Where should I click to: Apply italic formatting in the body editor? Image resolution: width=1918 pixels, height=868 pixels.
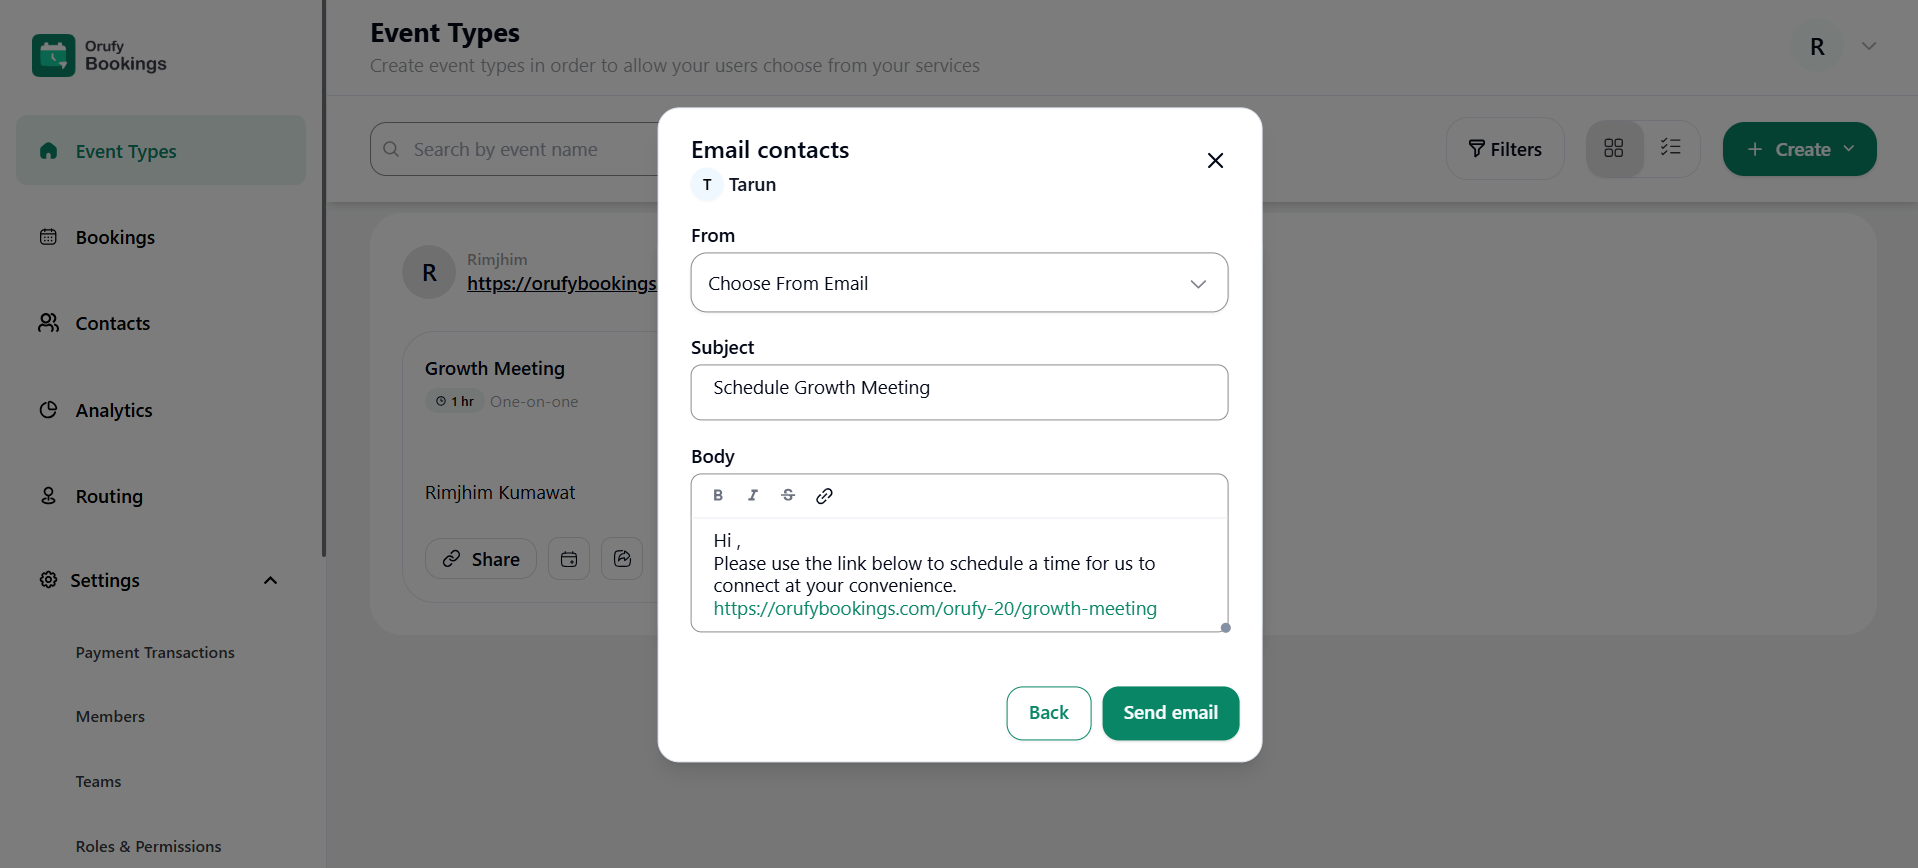click(753, 494)
